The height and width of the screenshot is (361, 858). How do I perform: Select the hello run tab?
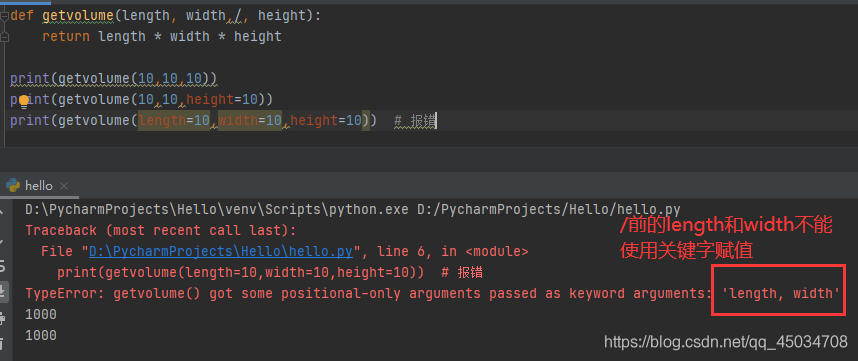pos(39,185)
